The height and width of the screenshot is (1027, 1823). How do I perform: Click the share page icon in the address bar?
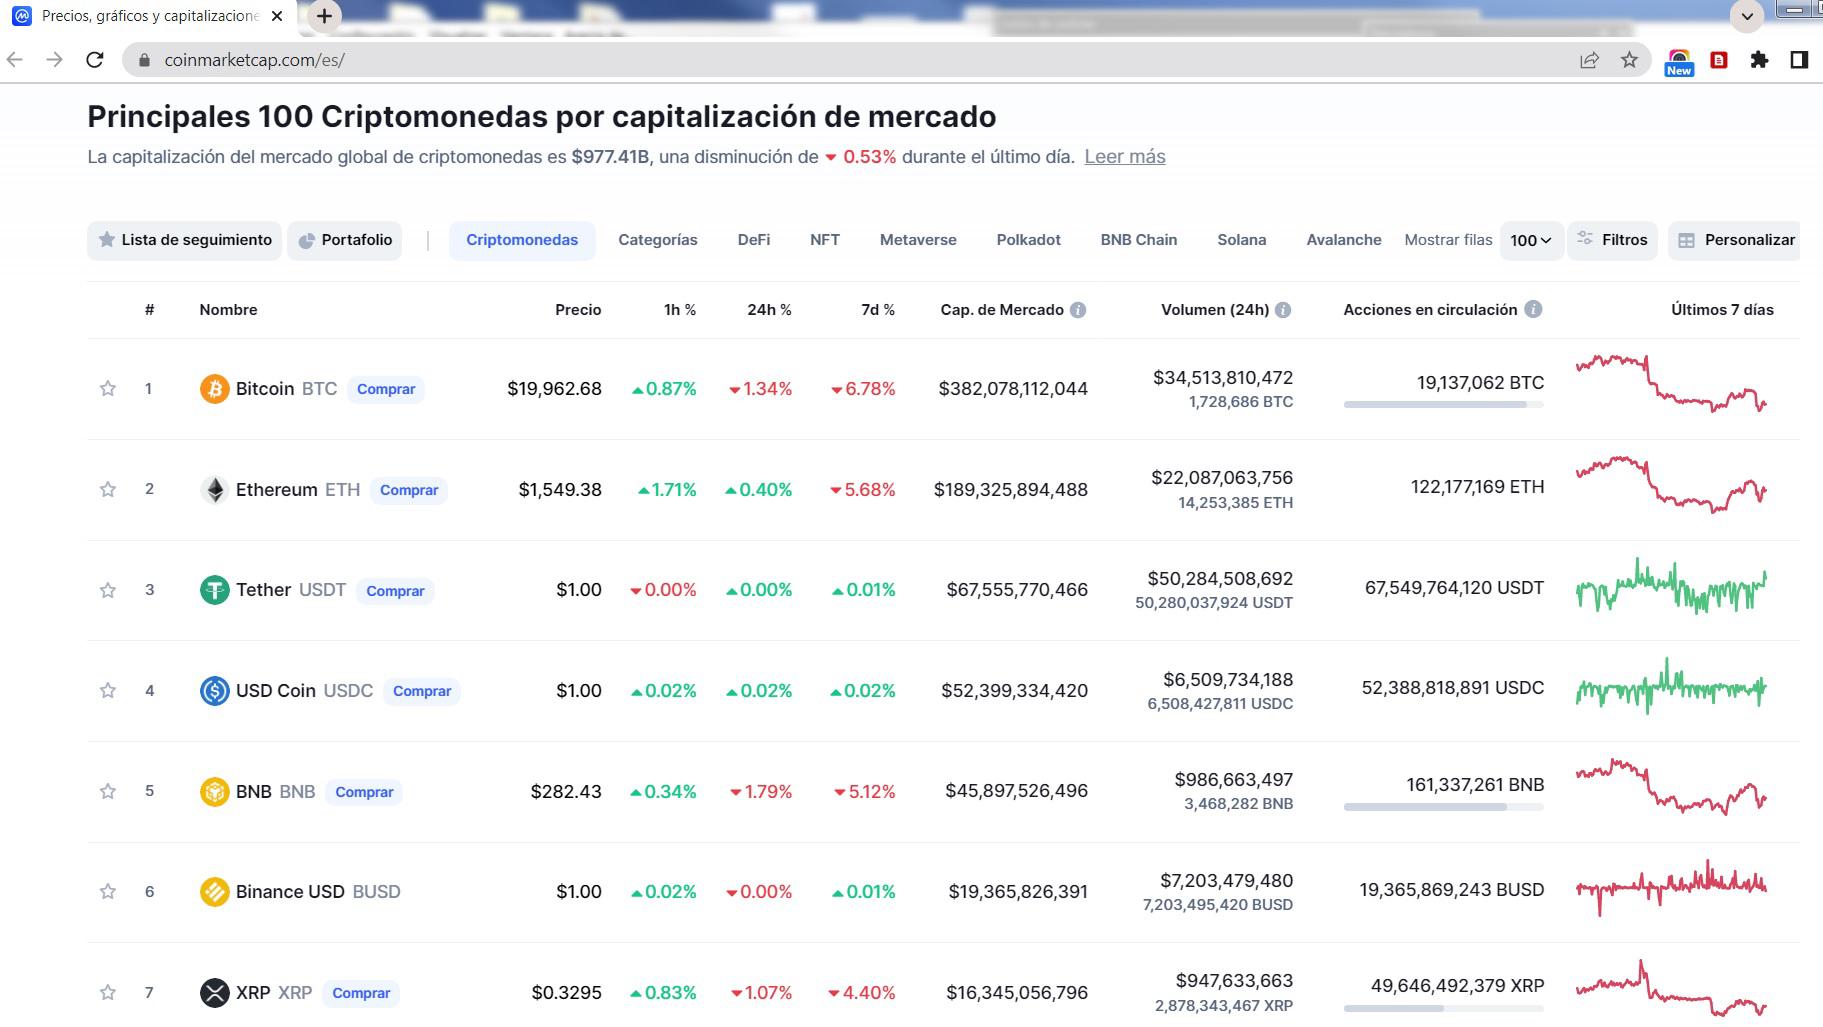tap(1589, 60)
